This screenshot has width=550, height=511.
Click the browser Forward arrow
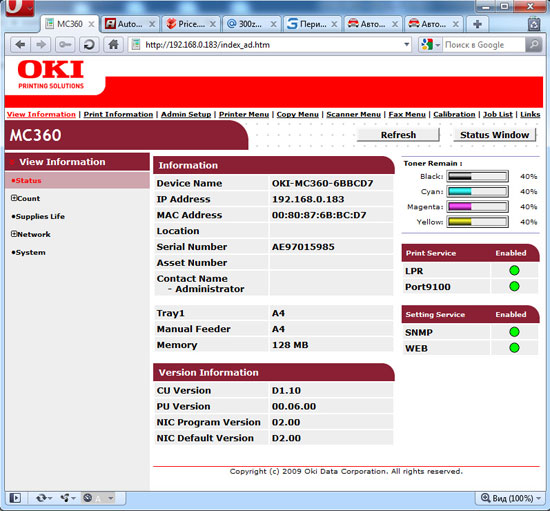[41, 45]
